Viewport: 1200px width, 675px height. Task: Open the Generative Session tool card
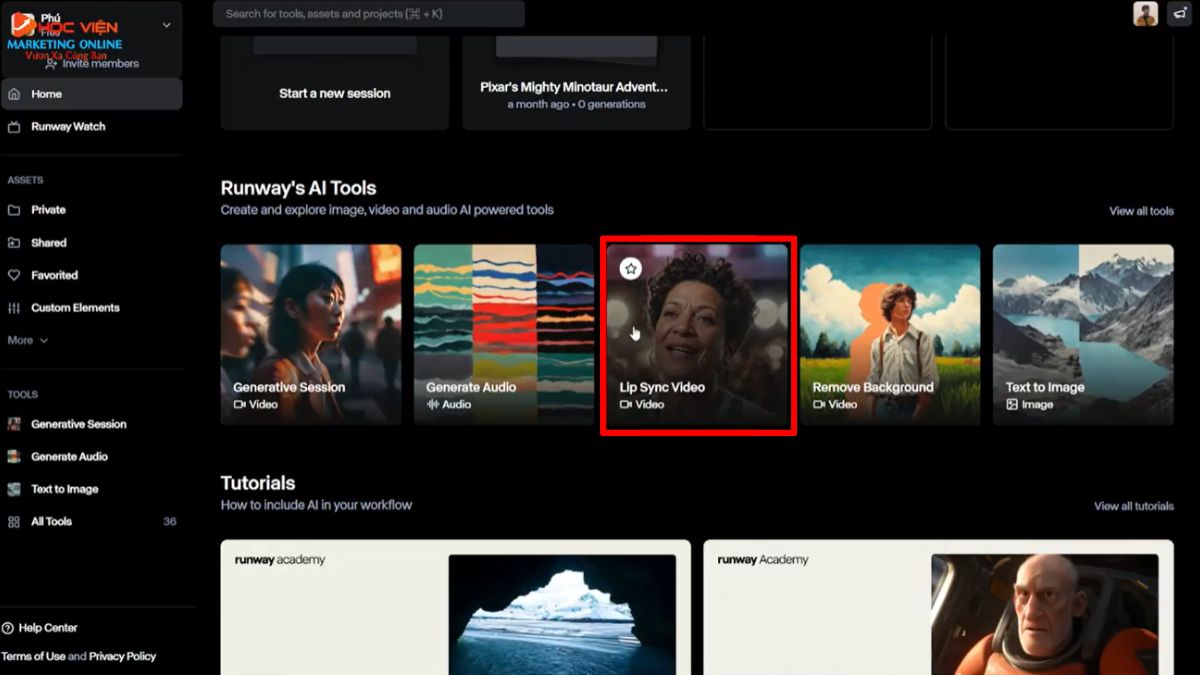pyautogui.click(x=311, y=335)
